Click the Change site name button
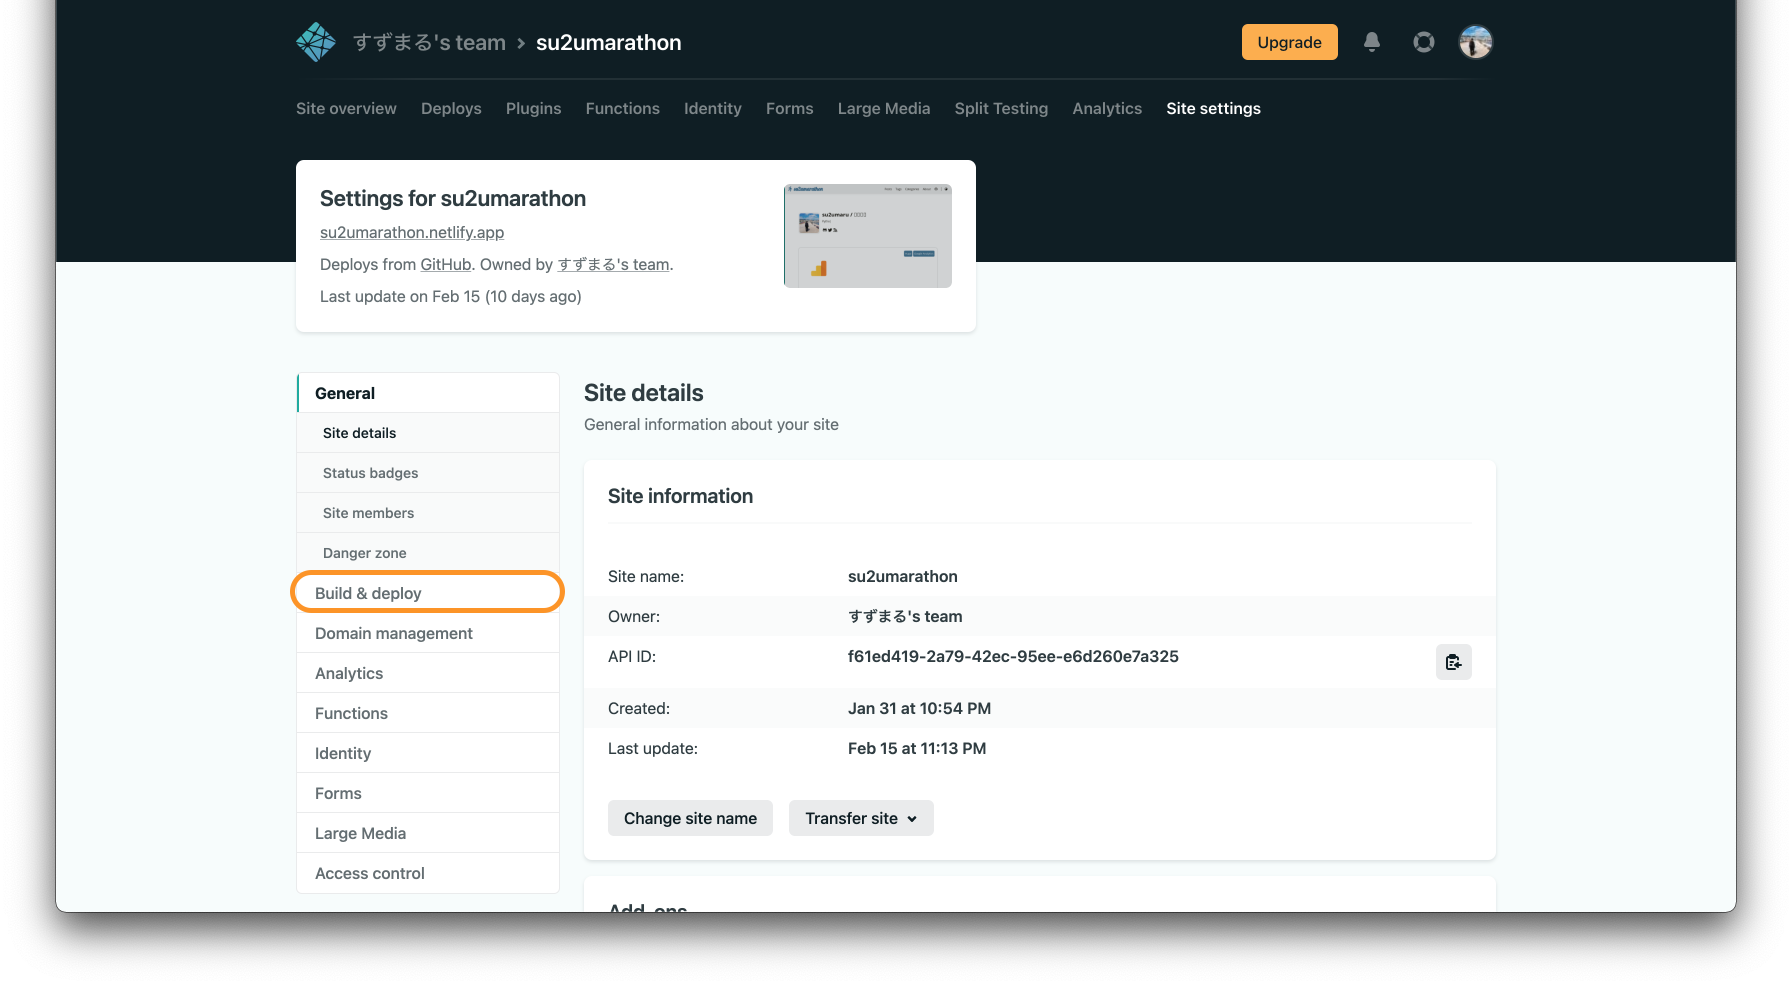The image size is (1792, 986). click(x=690, y=818)
